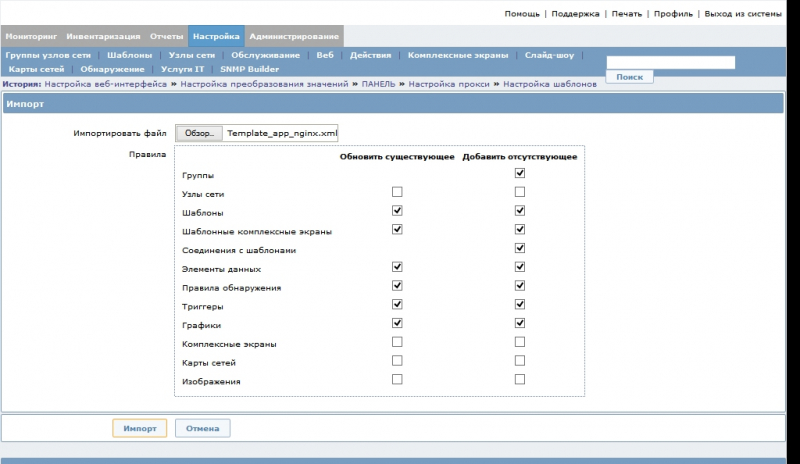
Task: Select the Администрирование tab
Action: coord(294,36)
